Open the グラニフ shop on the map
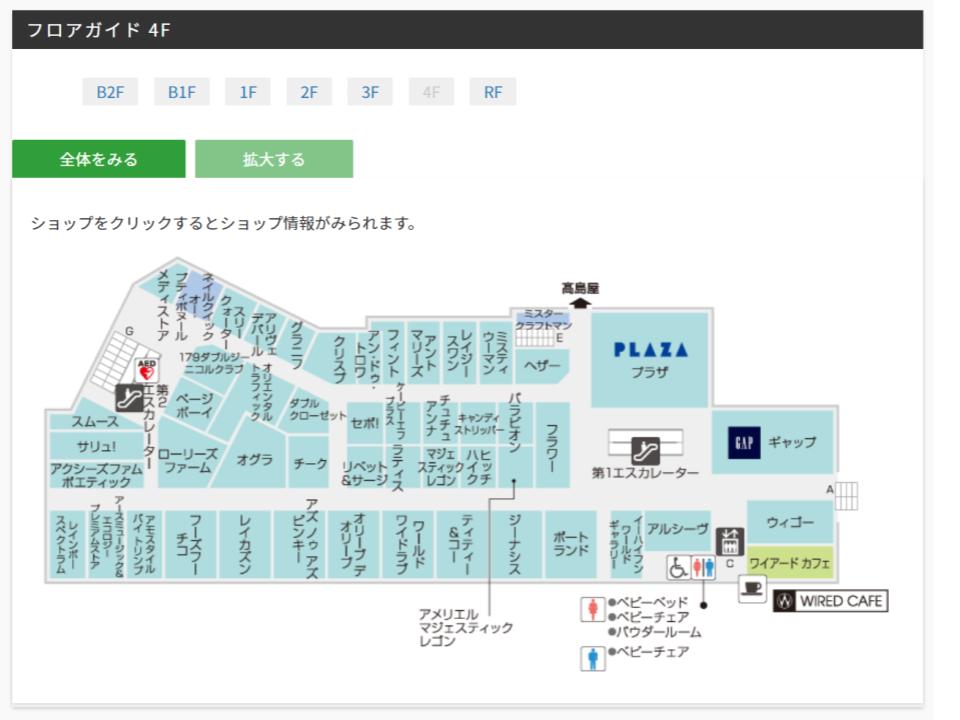Image resolution: width=960 pixels, height=720 pixels. (x=296, y=344)
